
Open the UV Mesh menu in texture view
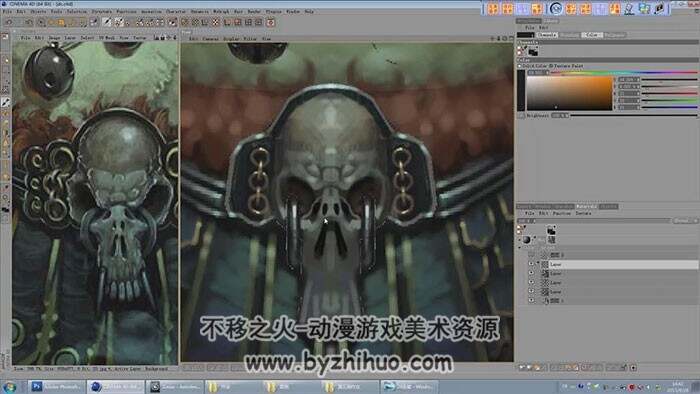[107, 38]
